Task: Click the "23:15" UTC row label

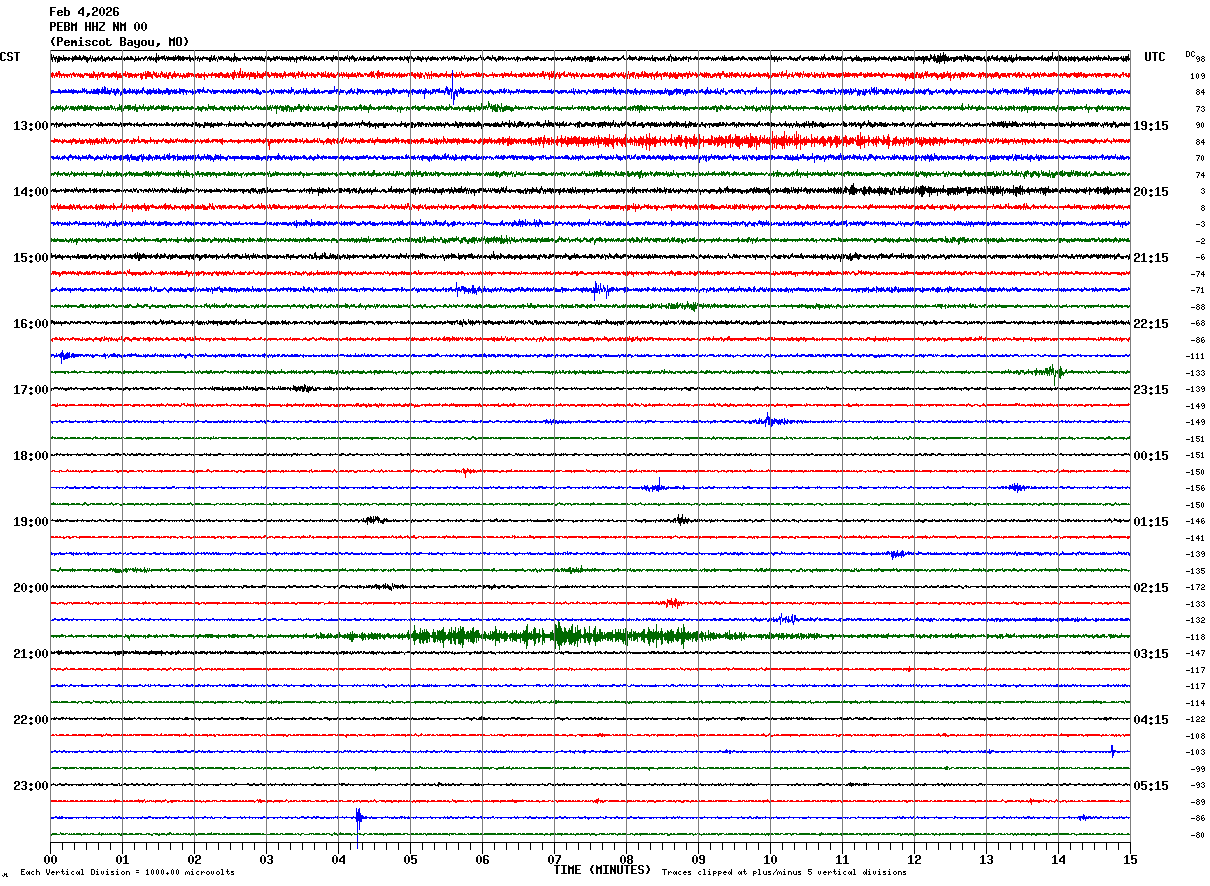Action: [x=1151, y=390]
